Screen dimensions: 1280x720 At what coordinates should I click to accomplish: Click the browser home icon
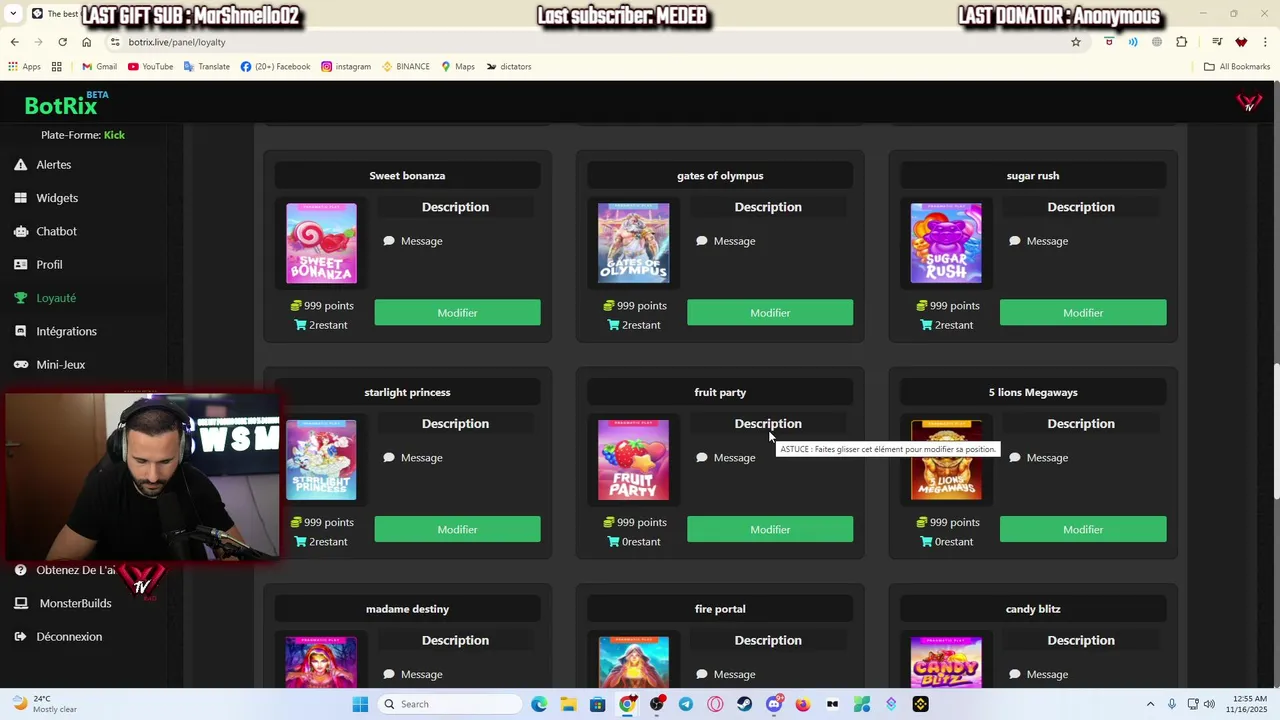tap(86, 42)
